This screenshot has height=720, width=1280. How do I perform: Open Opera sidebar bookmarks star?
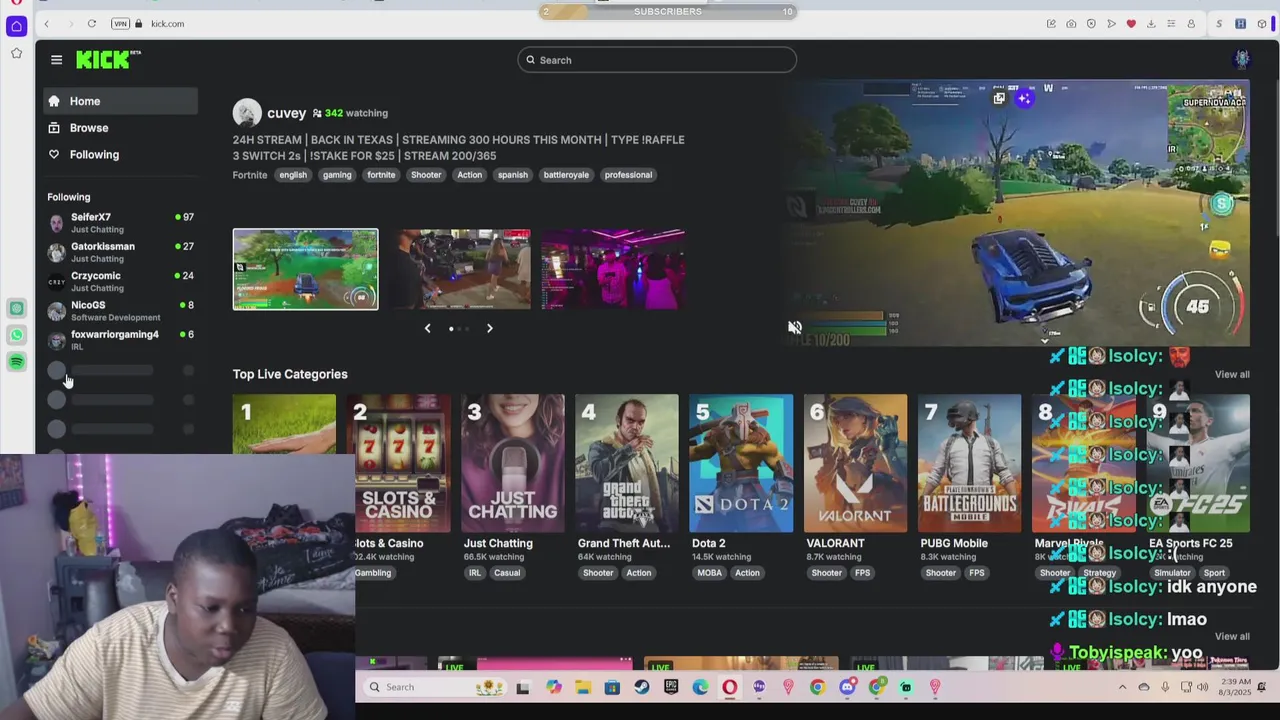coord(16,53)
